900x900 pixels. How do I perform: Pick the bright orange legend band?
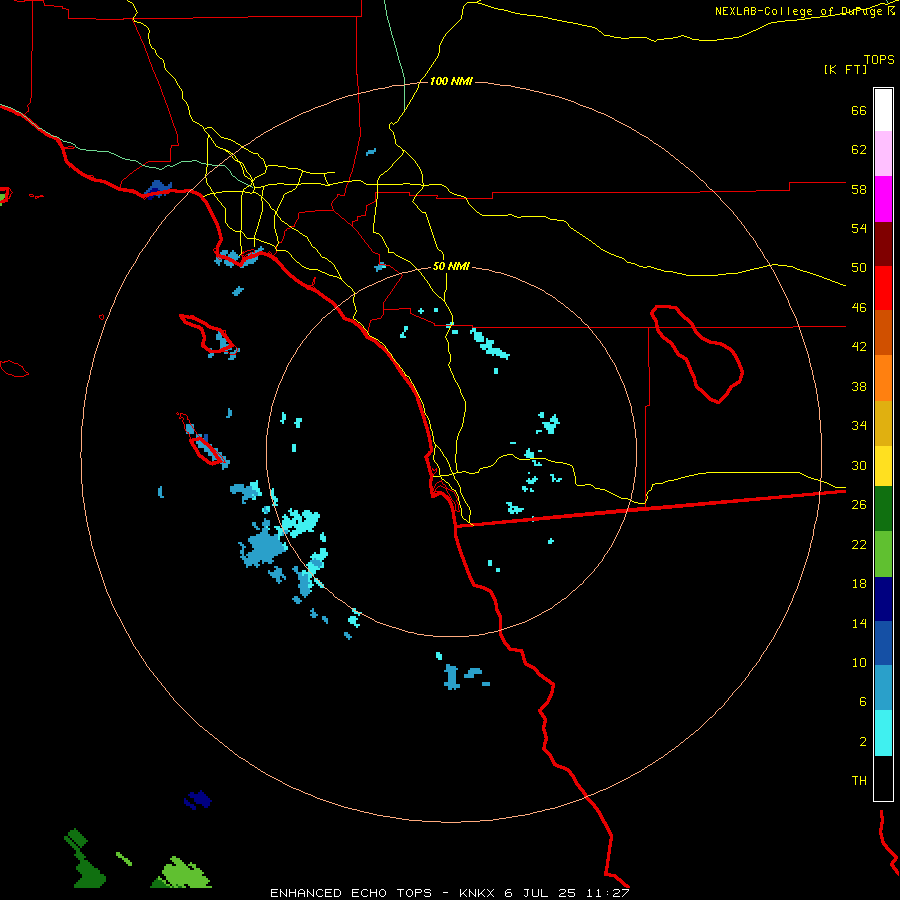(883, 378)
